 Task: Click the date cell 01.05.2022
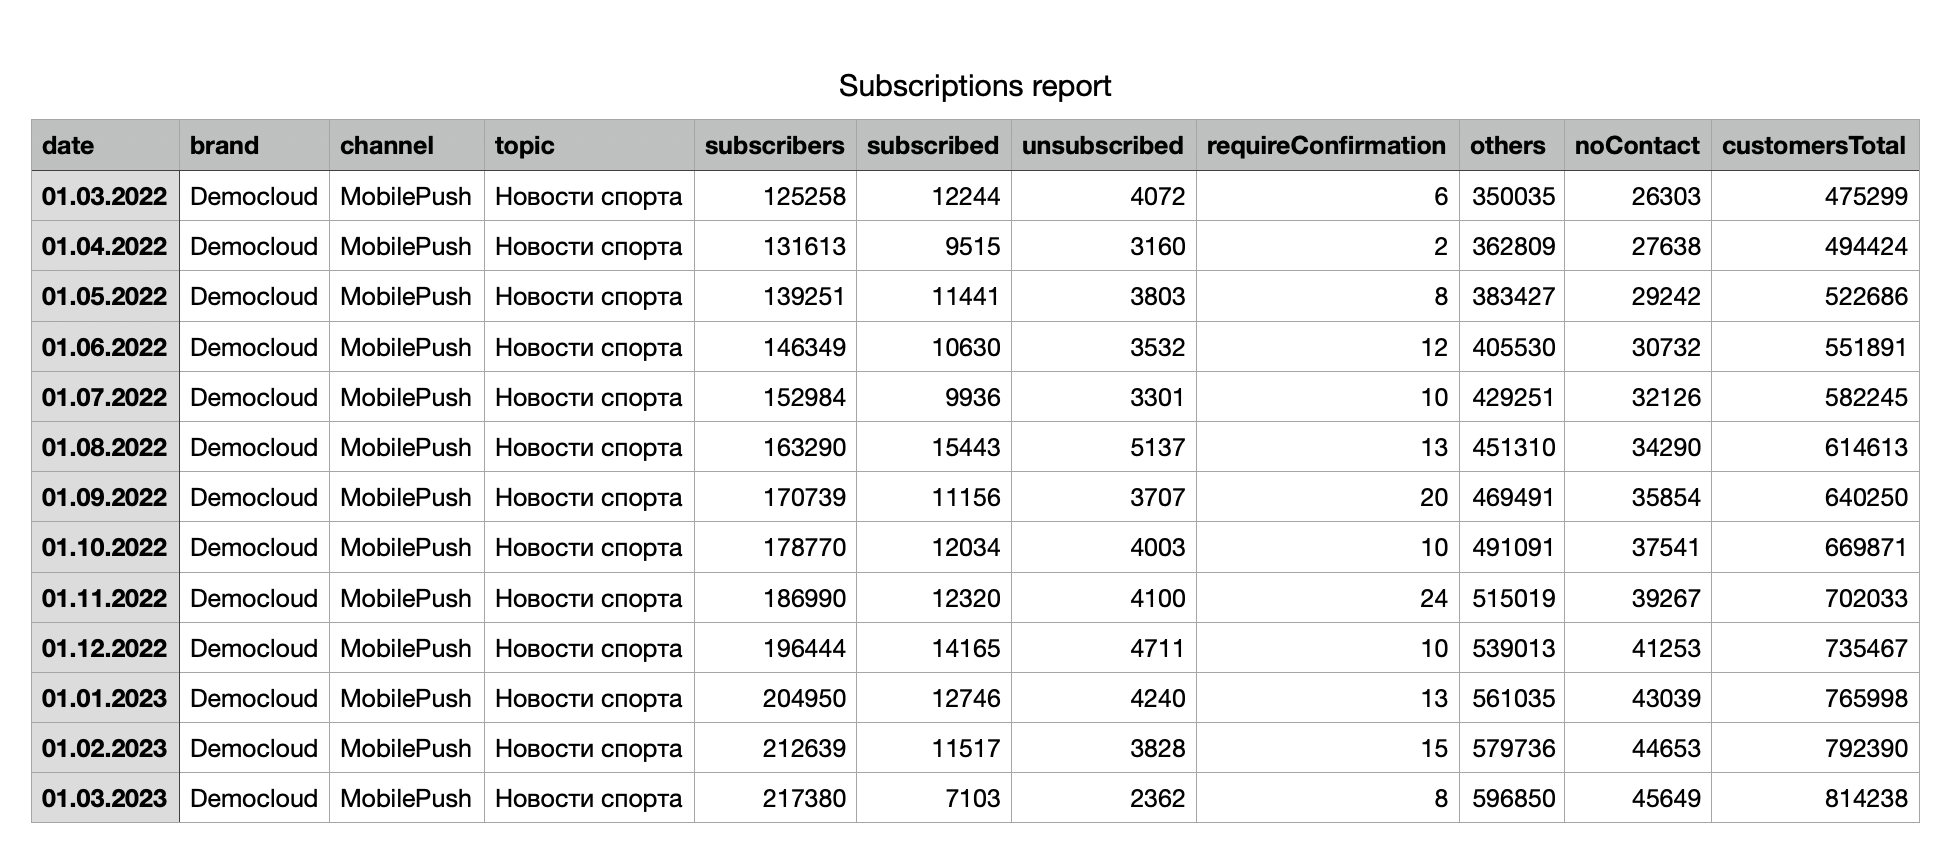pos(104,296)
